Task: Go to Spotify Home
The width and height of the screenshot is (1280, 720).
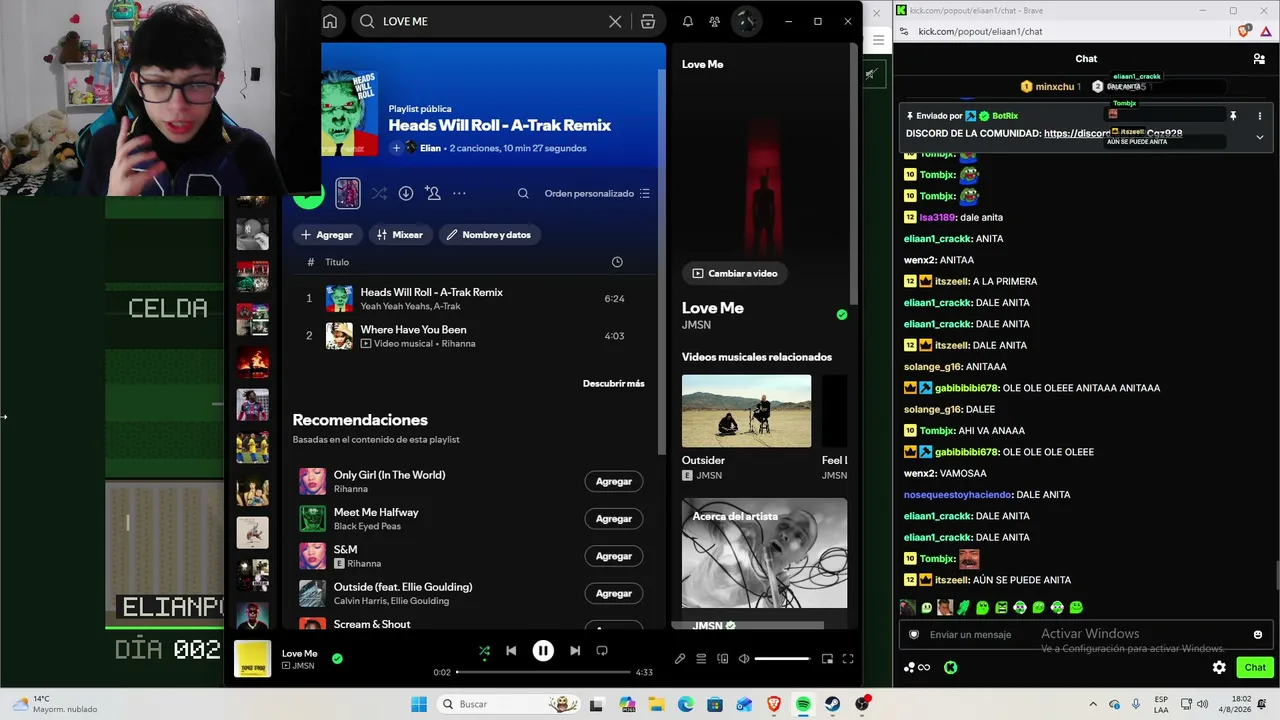Action: pyautogui.click(x=330, y=21)
